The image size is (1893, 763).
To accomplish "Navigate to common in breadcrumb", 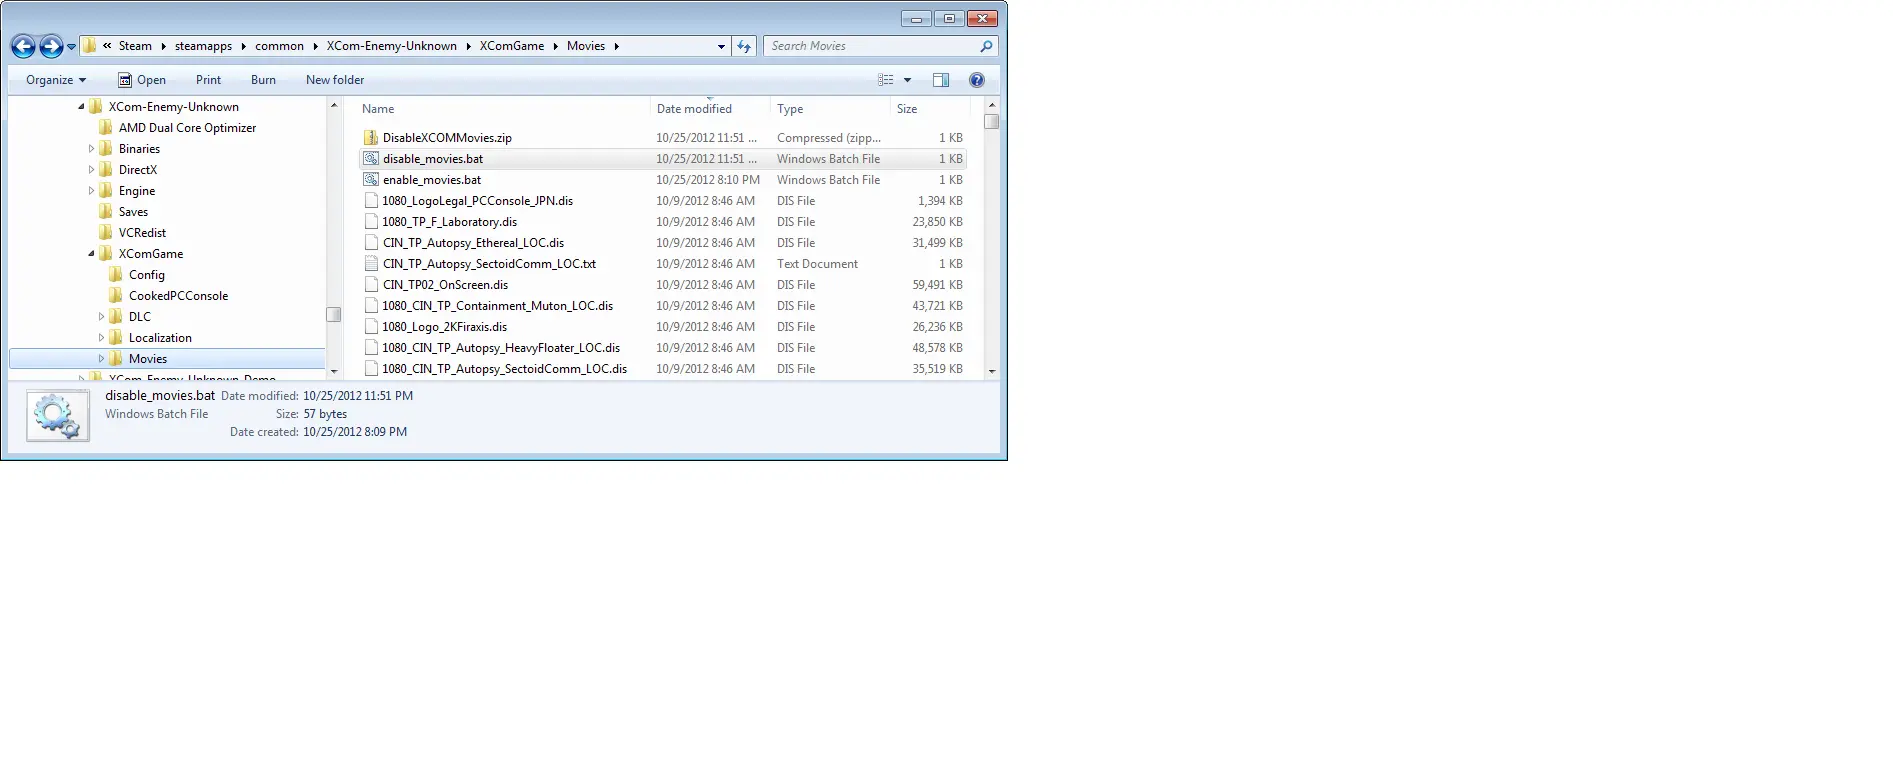I will point(279,46).
